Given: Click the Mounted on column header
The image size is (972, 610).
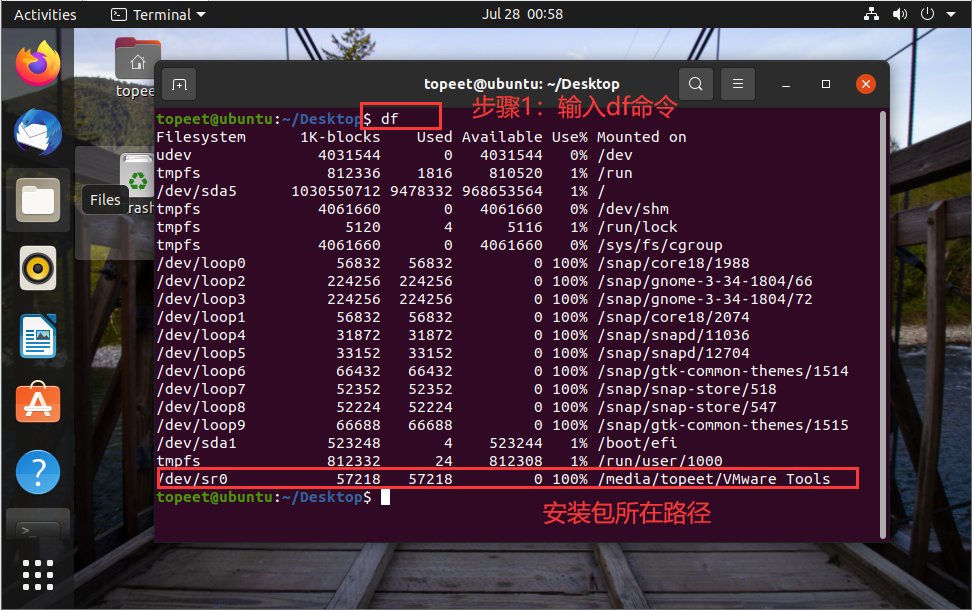Looking at the screenshot, I should point(642,137).
